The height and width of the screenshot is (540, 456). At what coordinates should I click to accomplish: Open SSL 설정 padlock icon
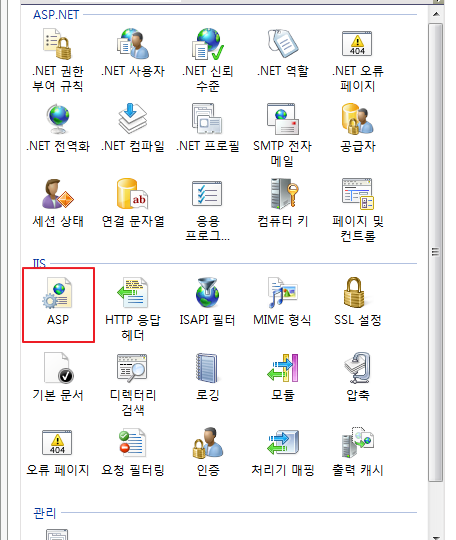[354, 292]
